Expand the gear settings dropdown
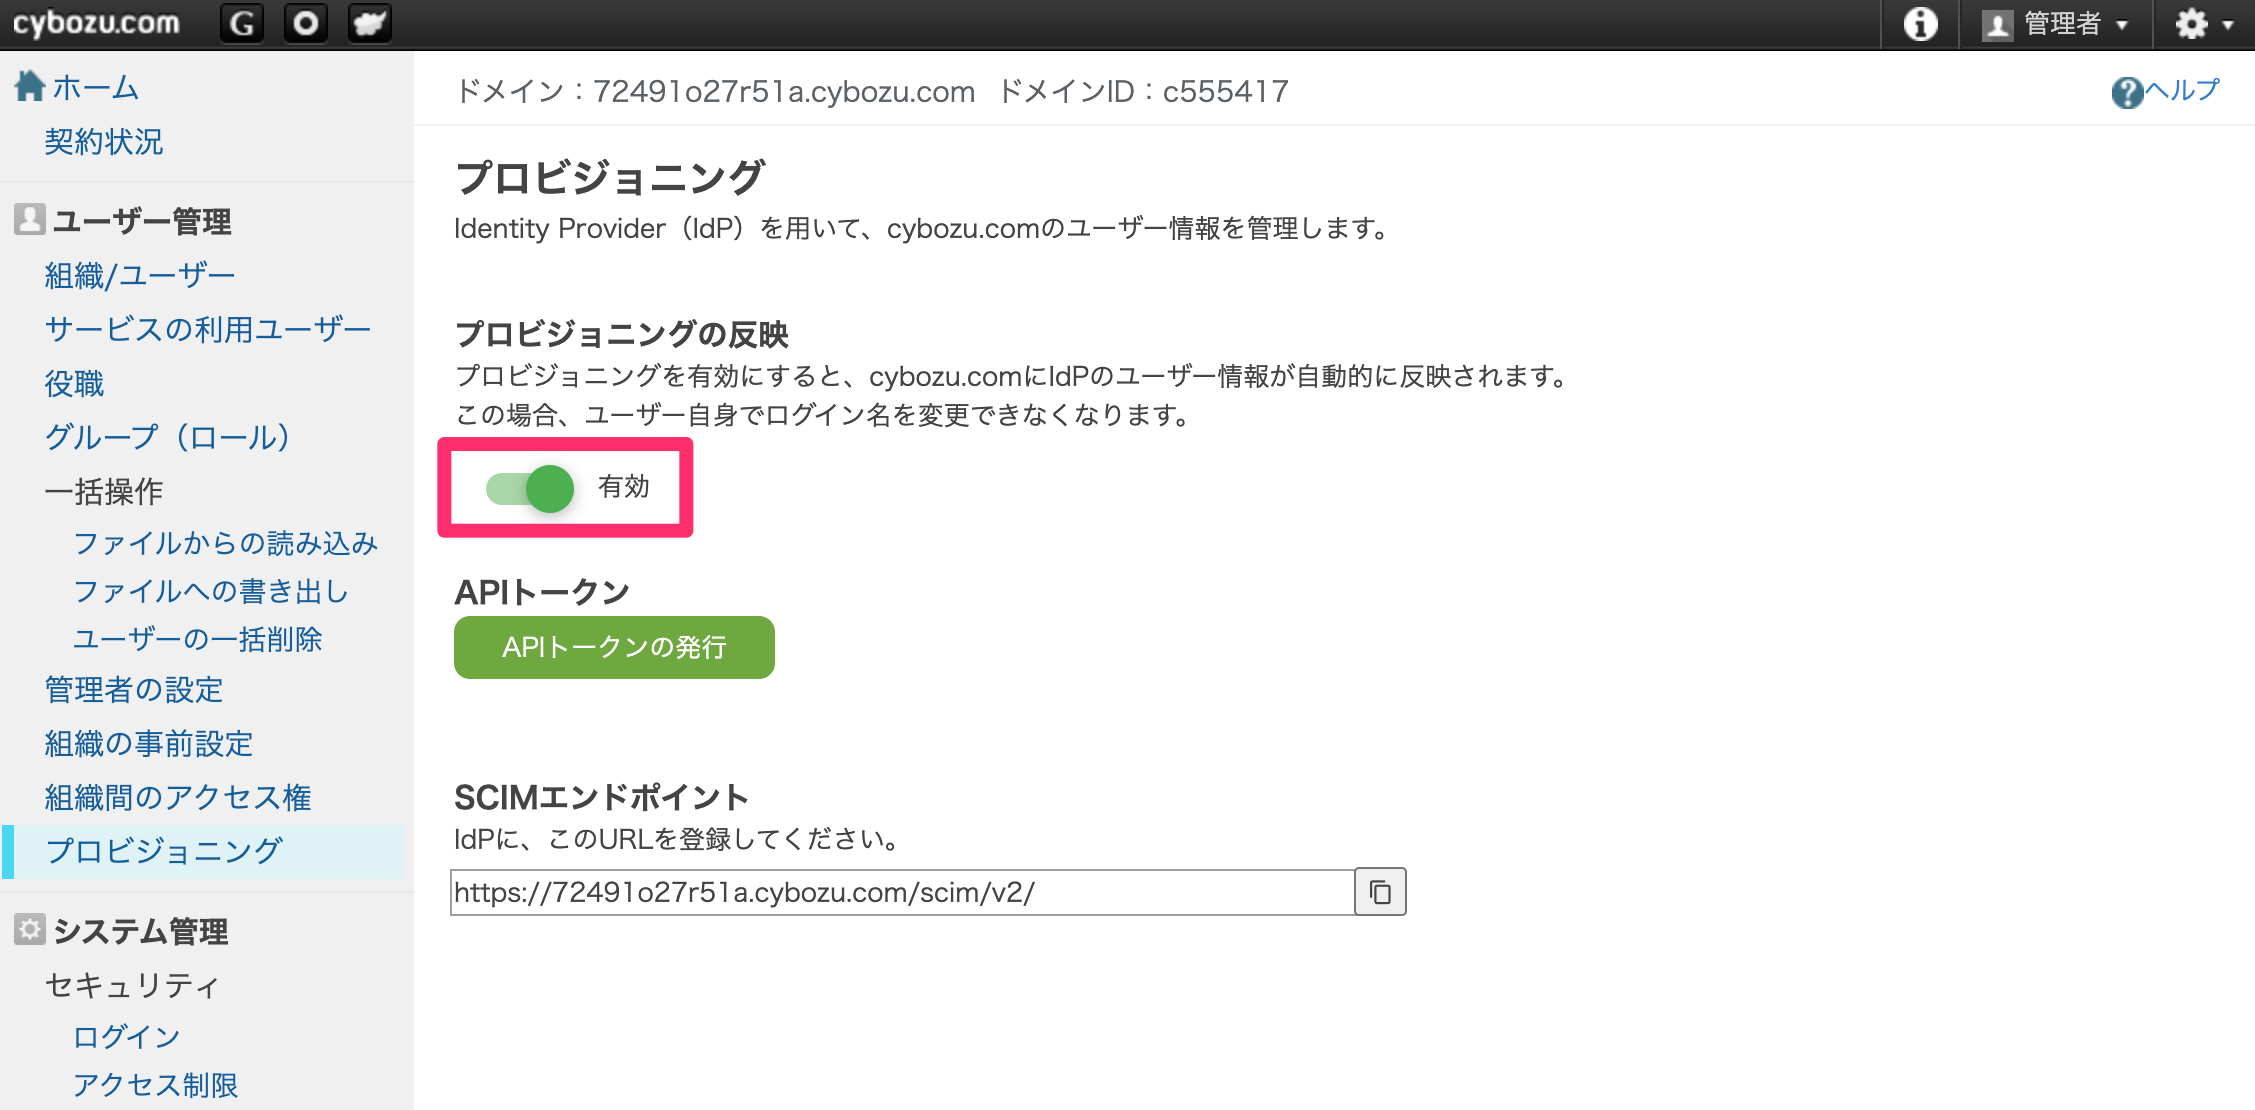The width and height of the screenshot is (2255, 1110). click(x=2203, y=24)
